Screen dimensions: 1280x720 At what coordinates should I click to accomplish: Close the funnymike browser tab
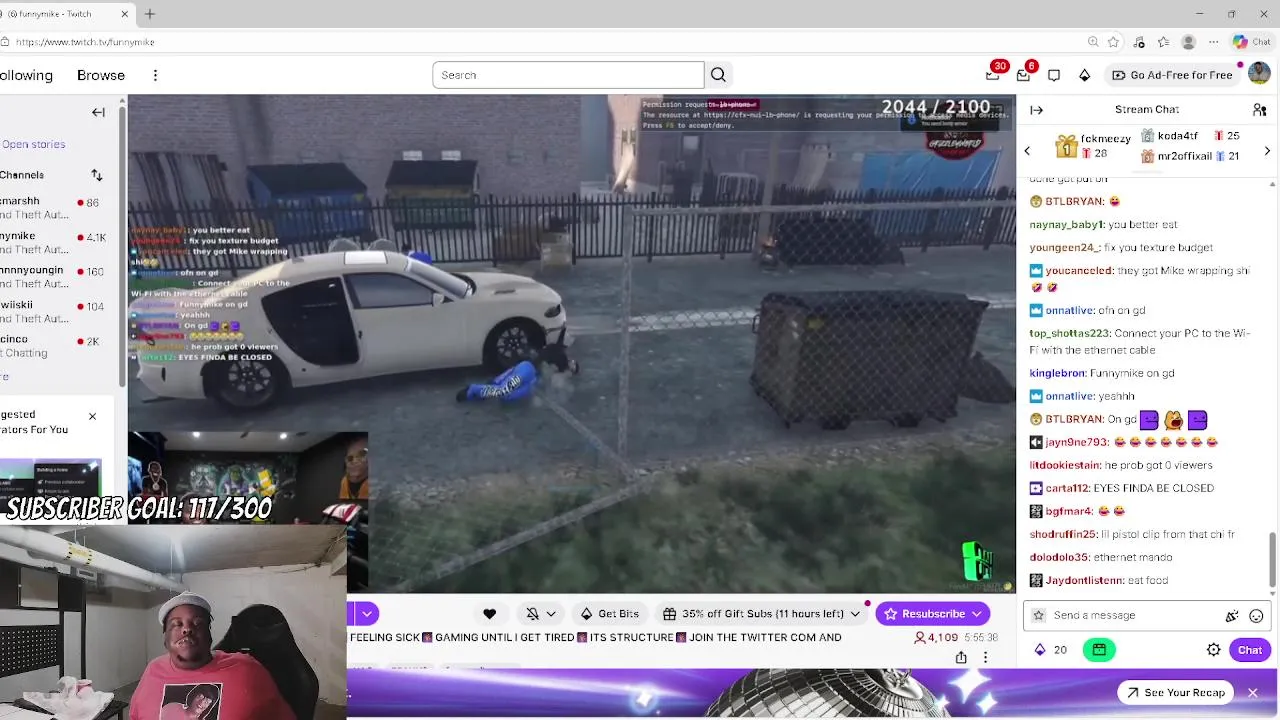tap(125, 14)
